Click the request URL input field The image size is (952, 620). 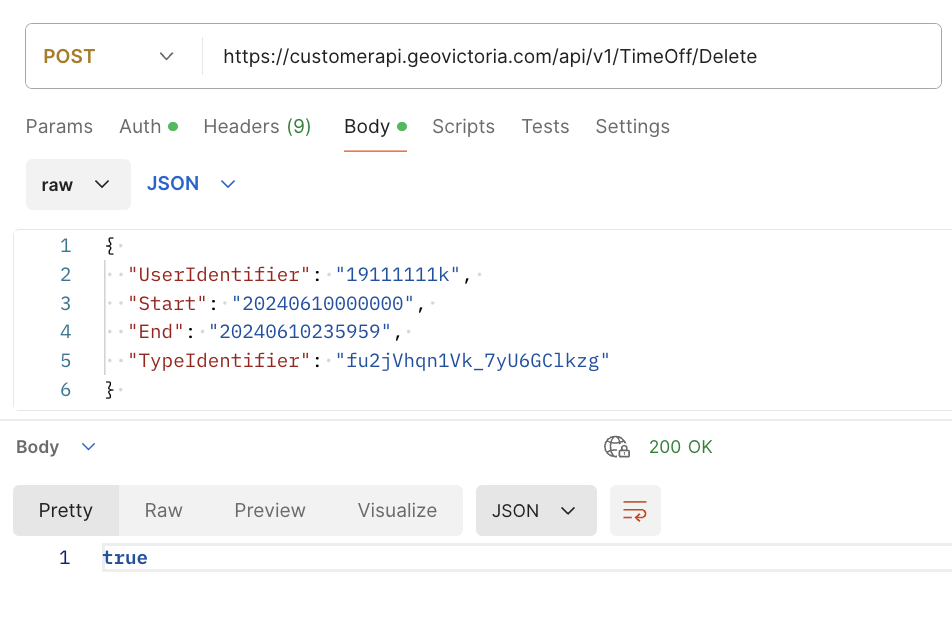pos(570,57)
